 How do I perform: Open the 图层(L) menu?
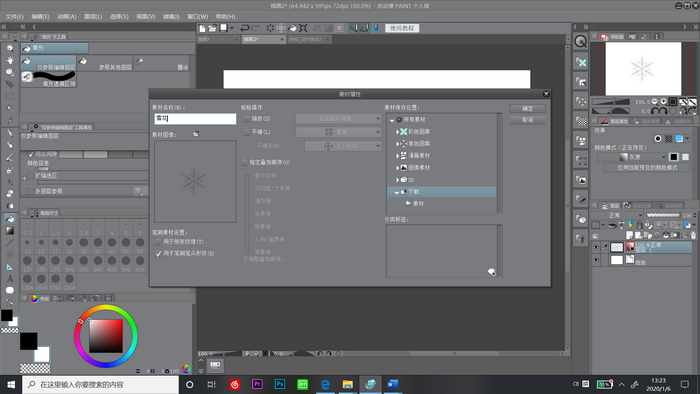[x=93, y=17]
